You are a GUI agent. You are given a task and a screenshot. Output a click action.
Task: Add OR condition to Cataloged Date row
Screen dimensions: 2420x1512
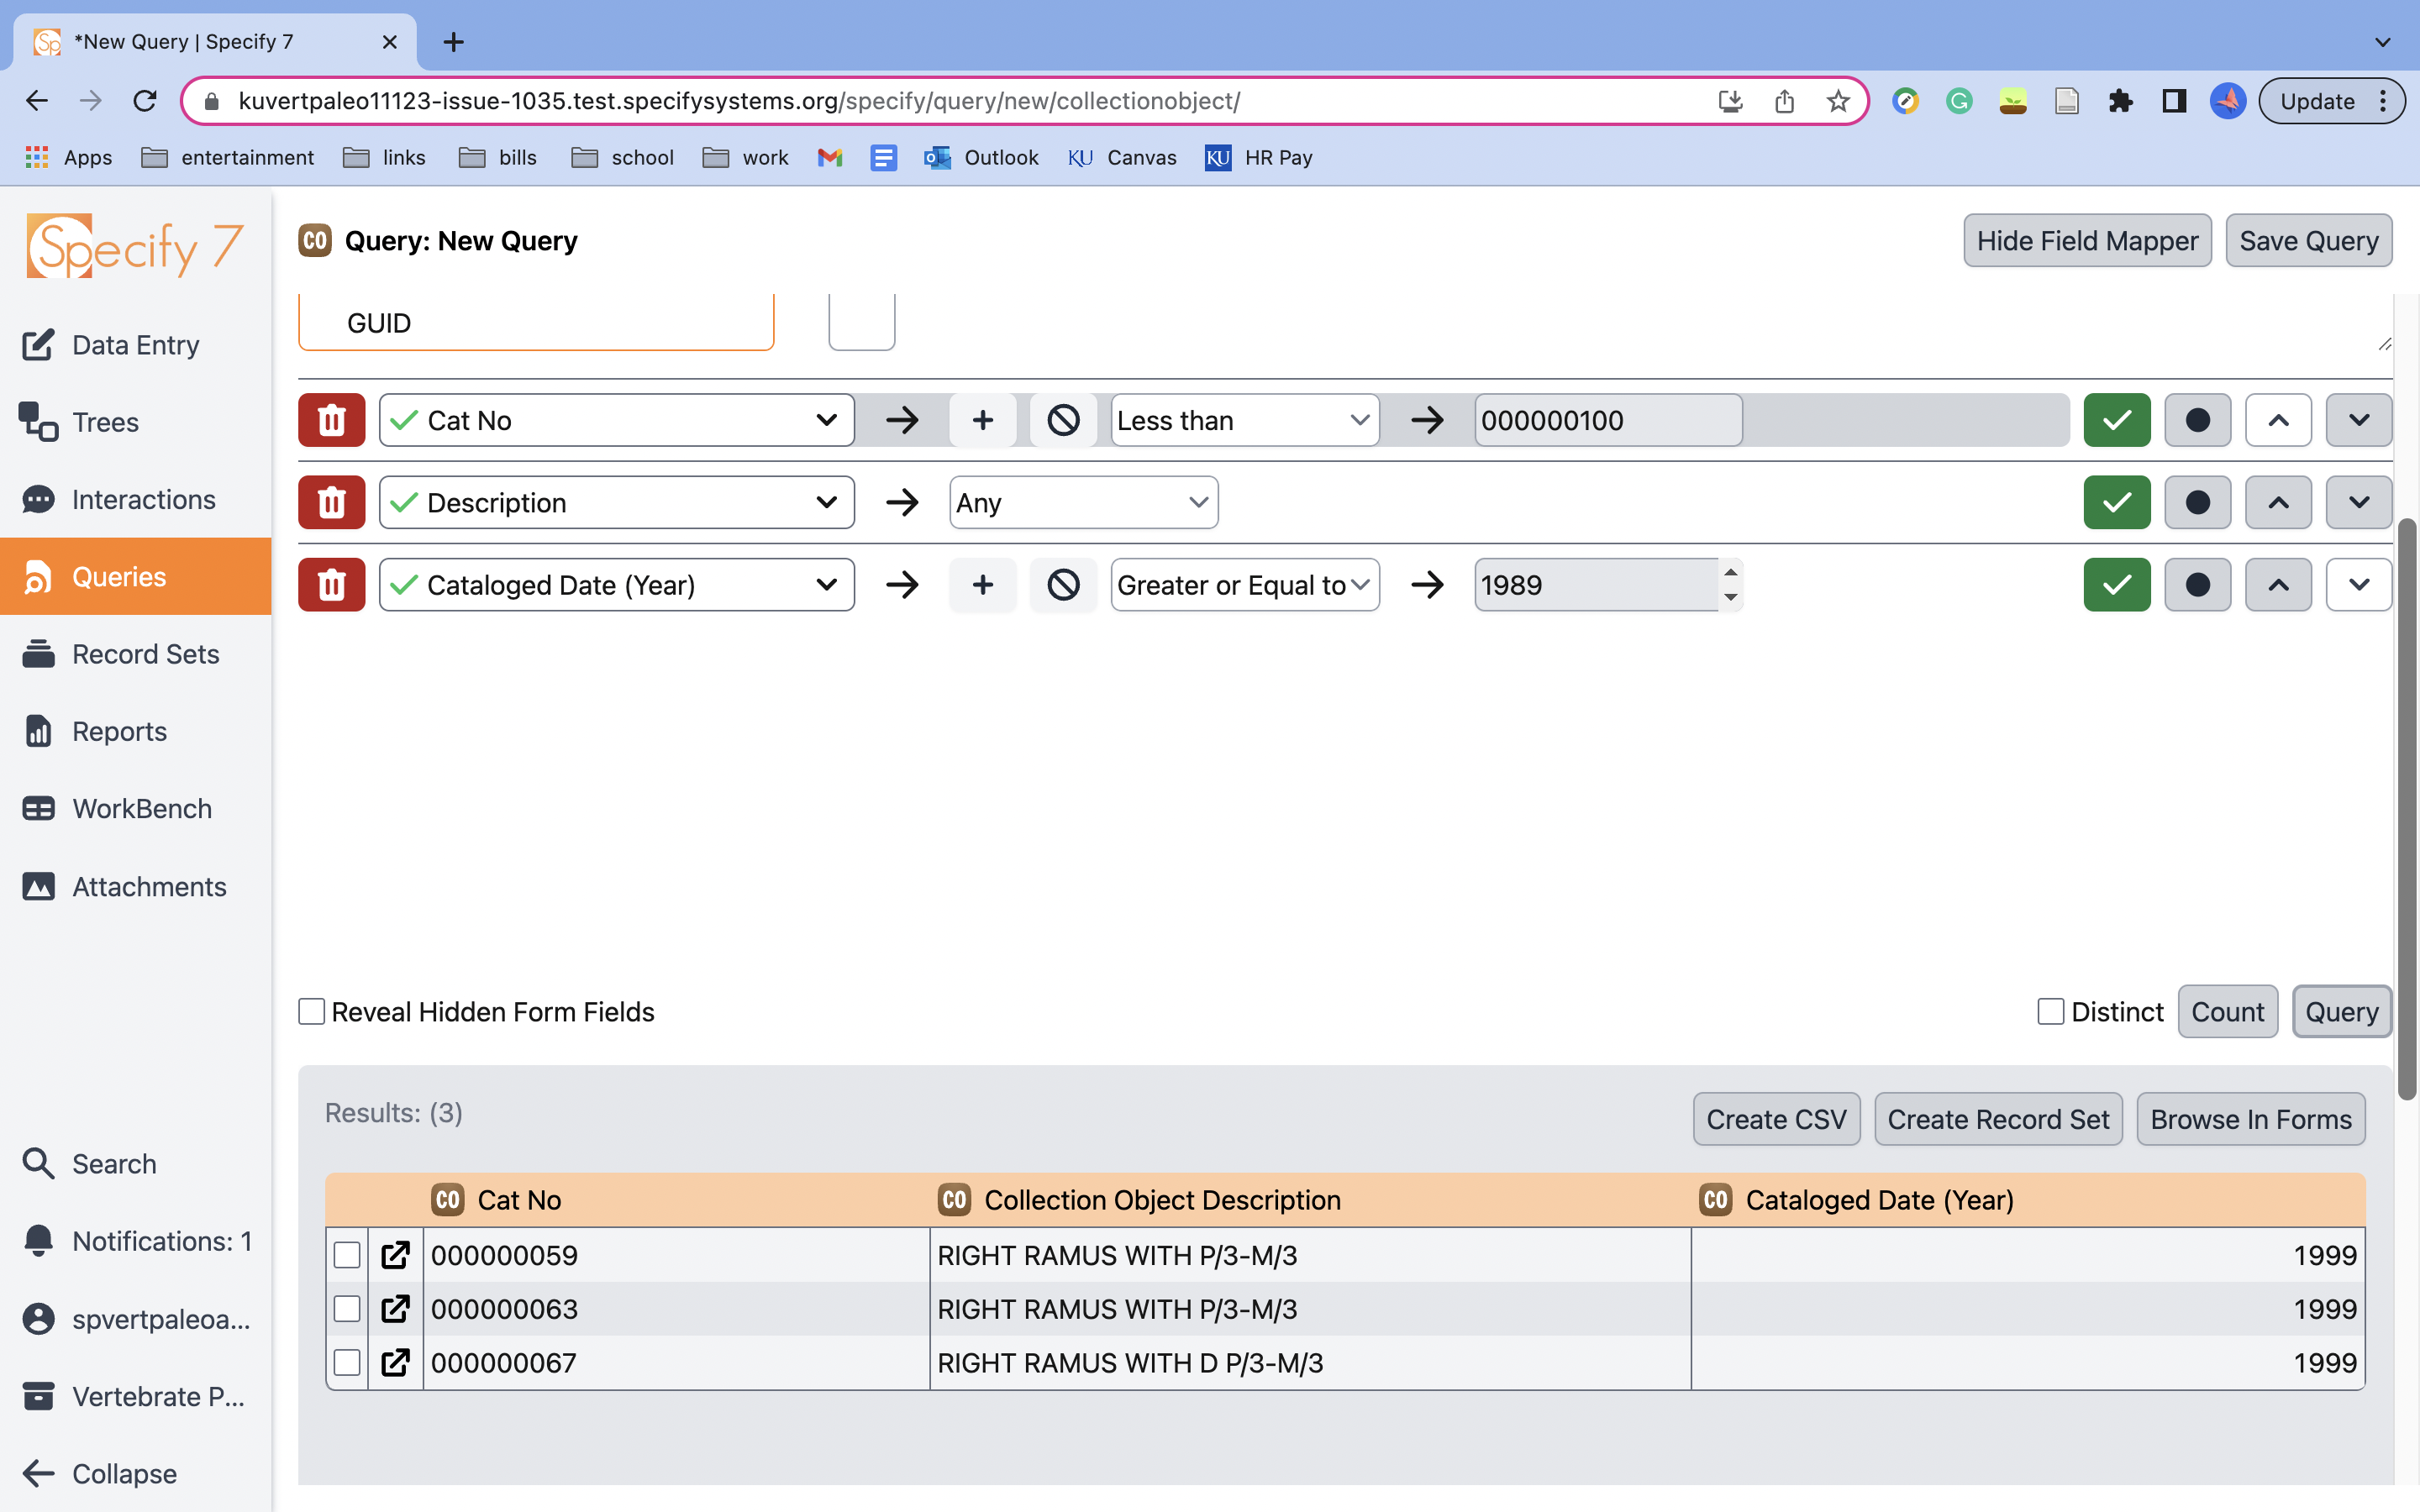(x=982, y=585)
